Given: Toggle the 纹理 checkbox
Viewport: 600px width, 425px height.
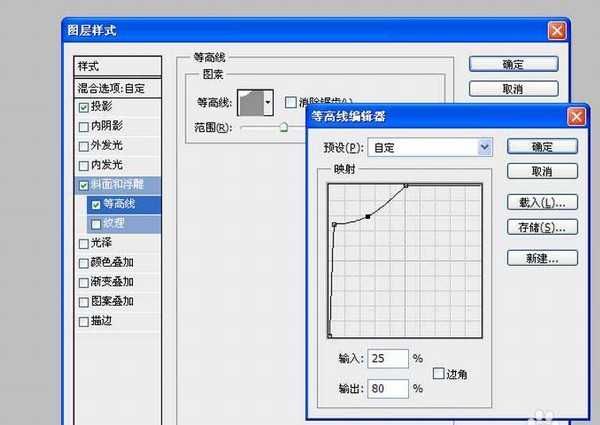Looking at the screenshot, I should (x=96, y=223).
